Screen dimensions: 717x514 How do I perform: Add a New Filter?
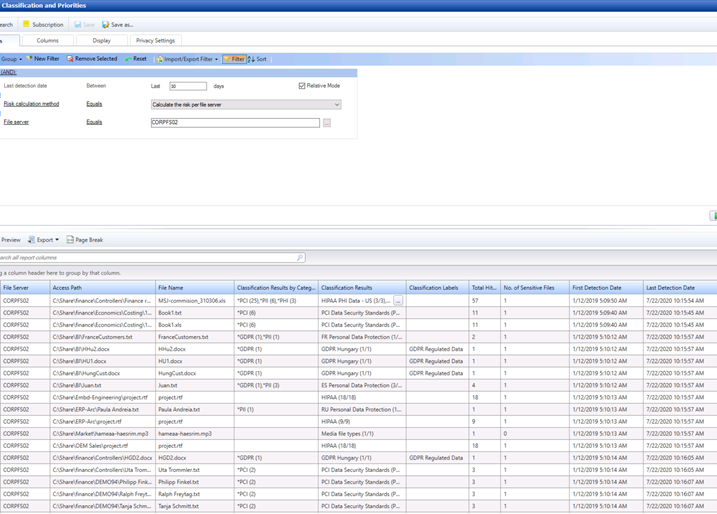[x=32, y=59]
